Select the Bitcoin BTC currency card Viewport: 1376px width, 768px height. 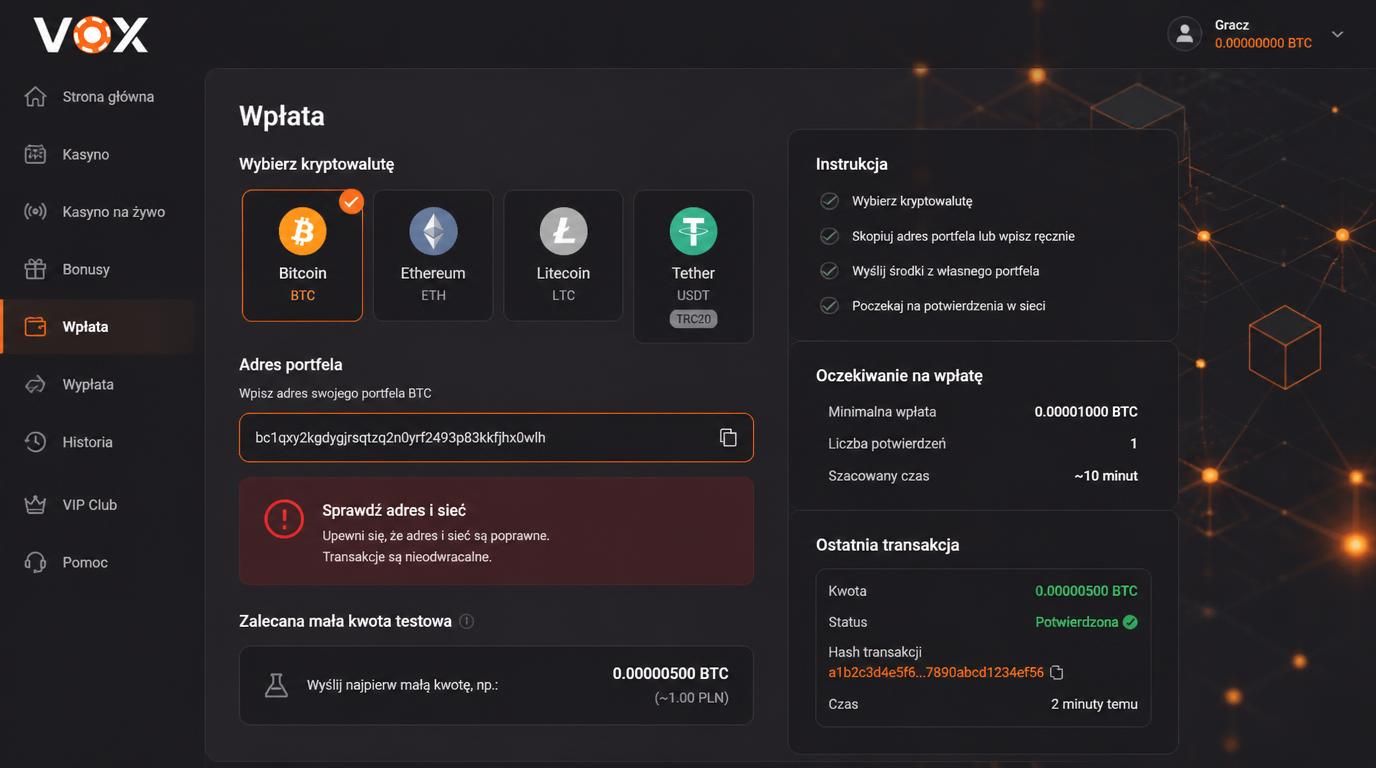[302, 256]
